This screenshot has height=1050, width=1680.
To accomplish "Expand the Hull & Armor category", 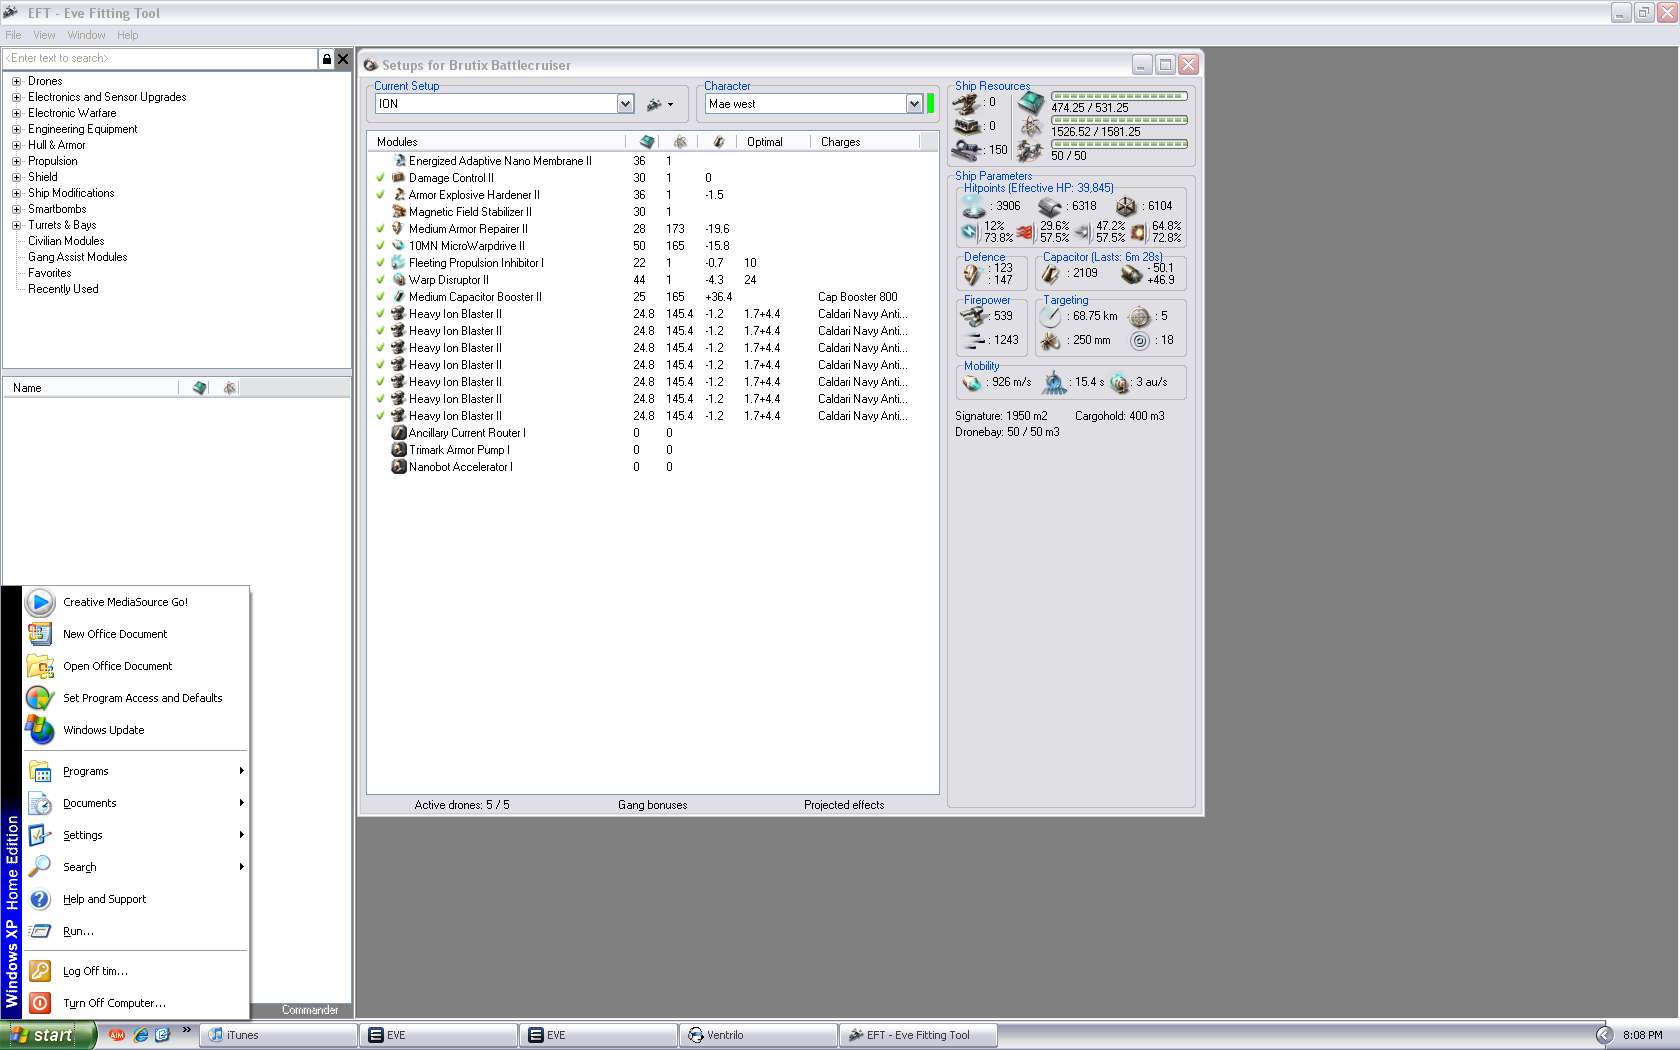I will pos(16,145).
